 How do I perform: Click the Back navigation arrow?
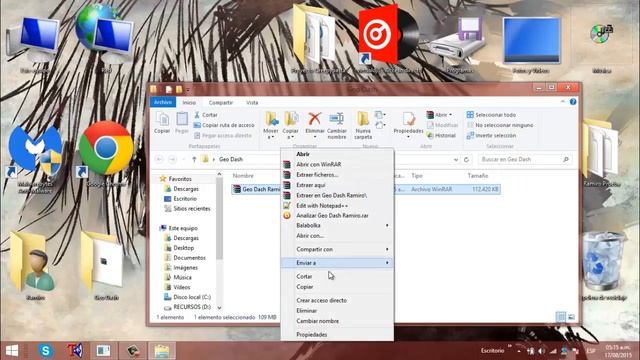coord(160,159)
